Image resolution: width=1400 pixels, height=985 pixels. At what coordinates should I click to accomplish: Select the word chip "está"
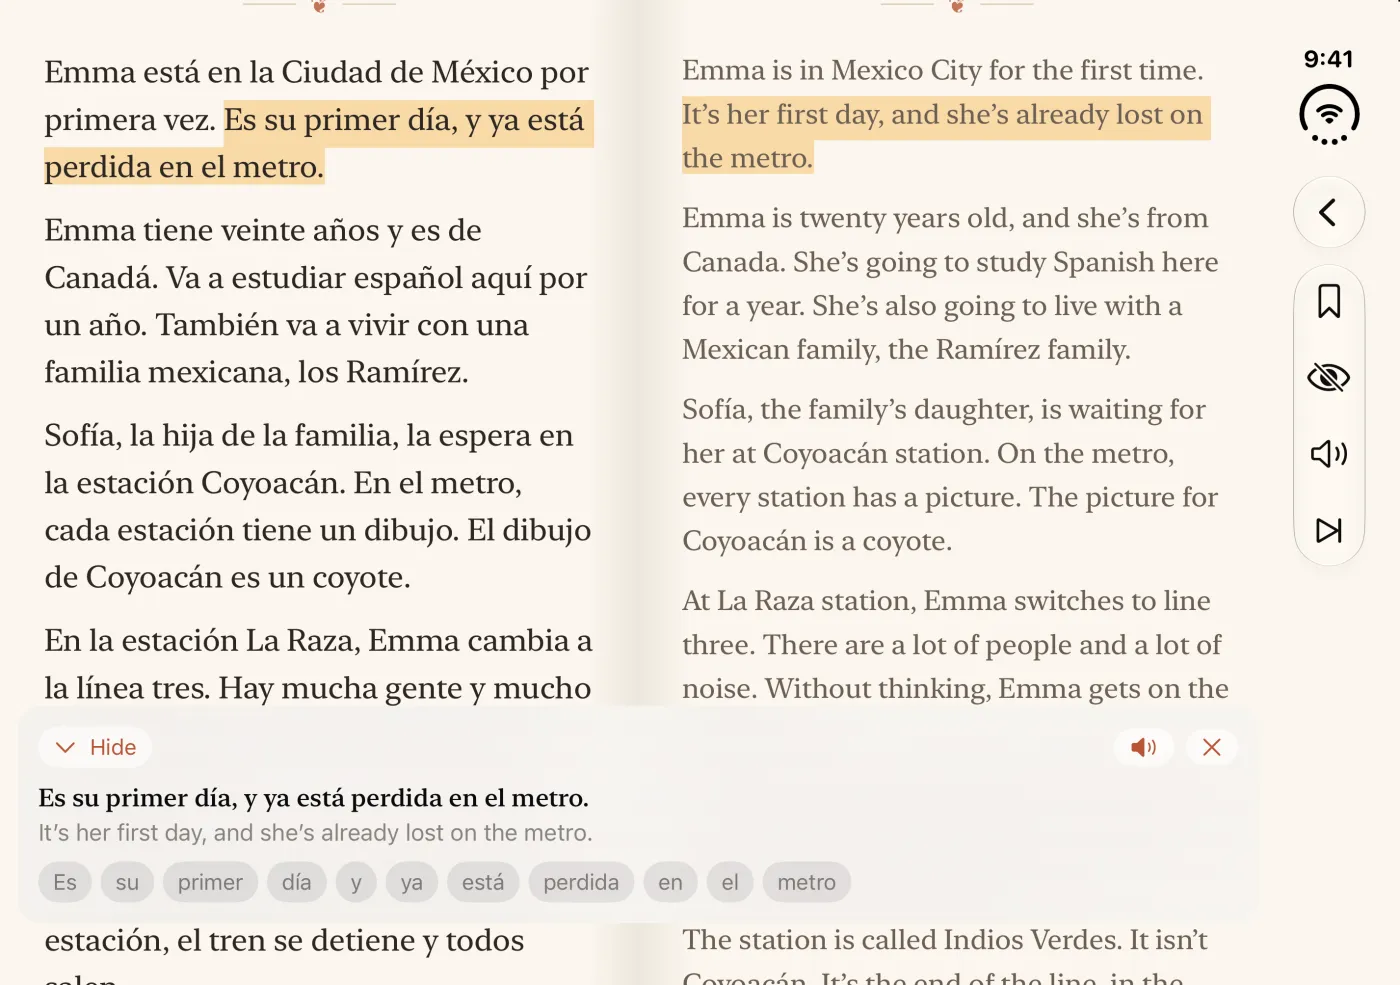pos(483,882)
